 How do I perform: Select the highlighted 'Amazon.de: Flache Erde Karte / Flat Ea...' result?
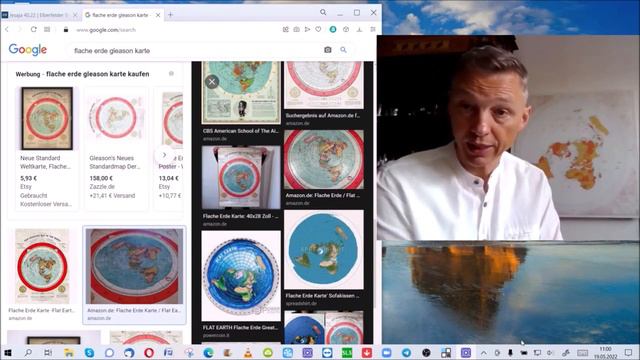point(134,274)
